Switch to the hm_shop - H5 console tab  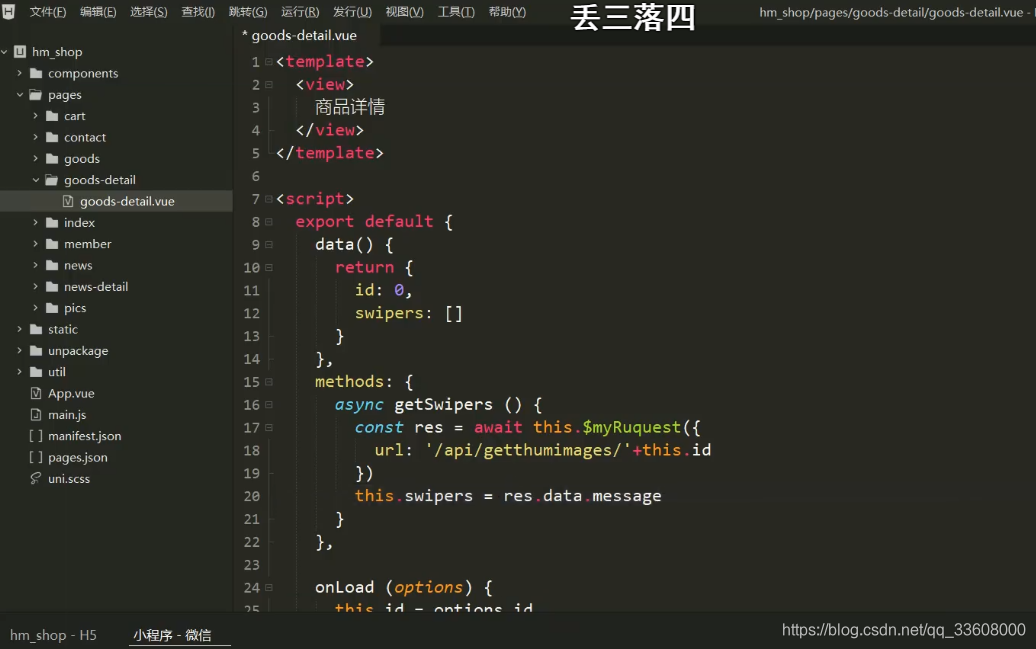tap(53, 635)
